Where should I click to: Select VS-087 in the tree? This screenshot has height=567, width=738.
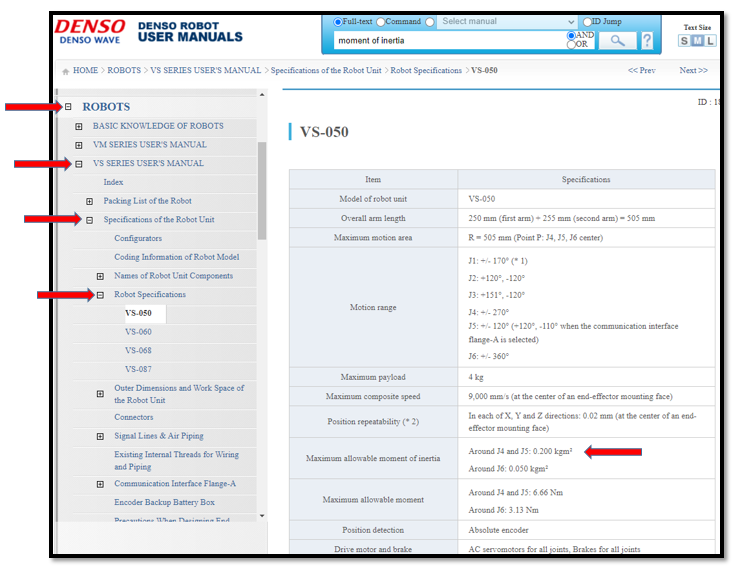tap(138, 369)
